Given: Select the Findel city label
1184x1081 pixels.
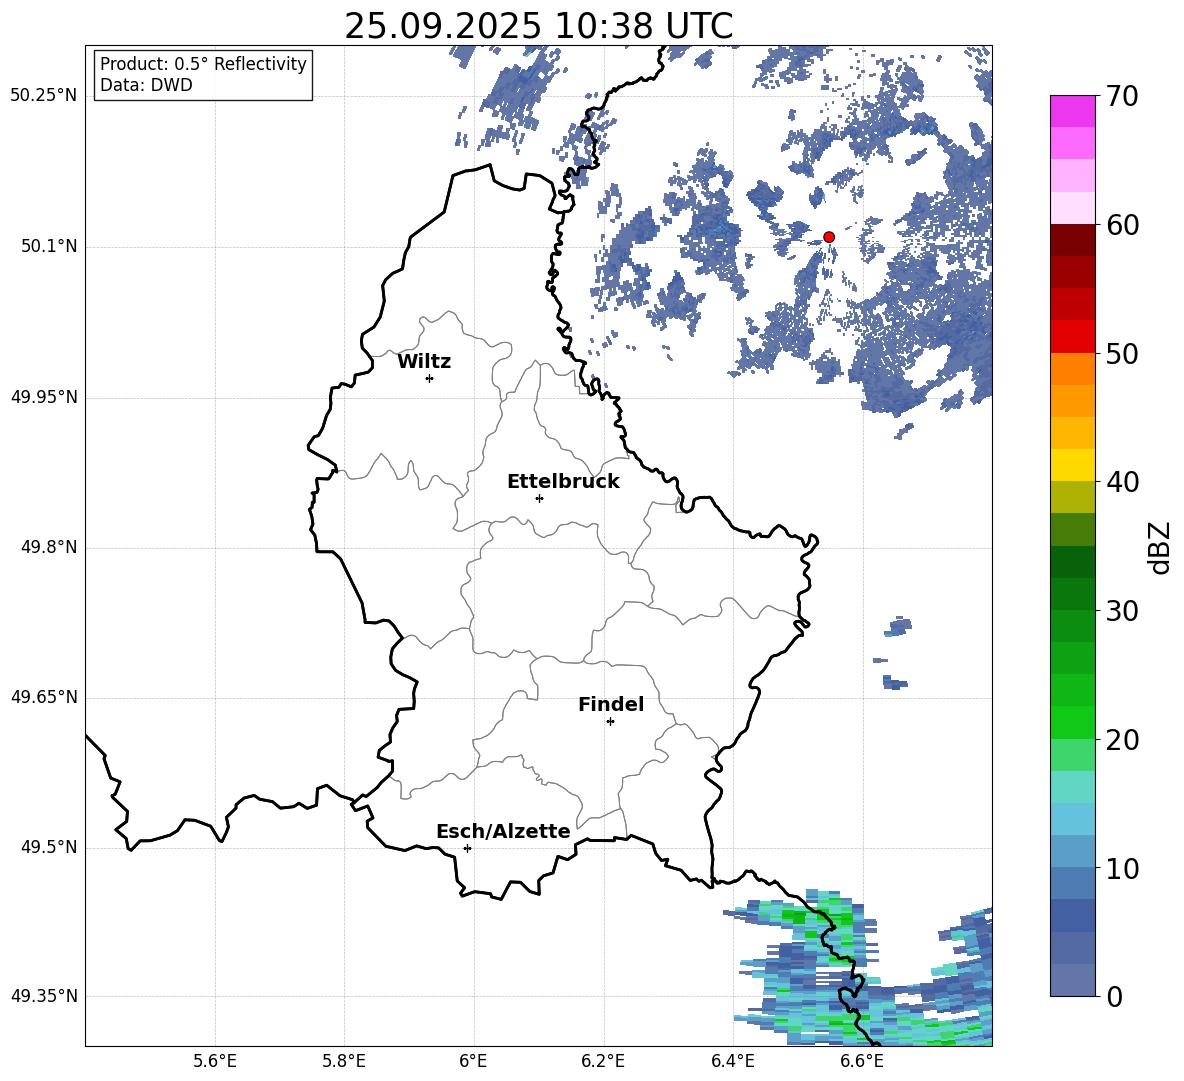Looking at the screenshot, I should tap(611, 705).
